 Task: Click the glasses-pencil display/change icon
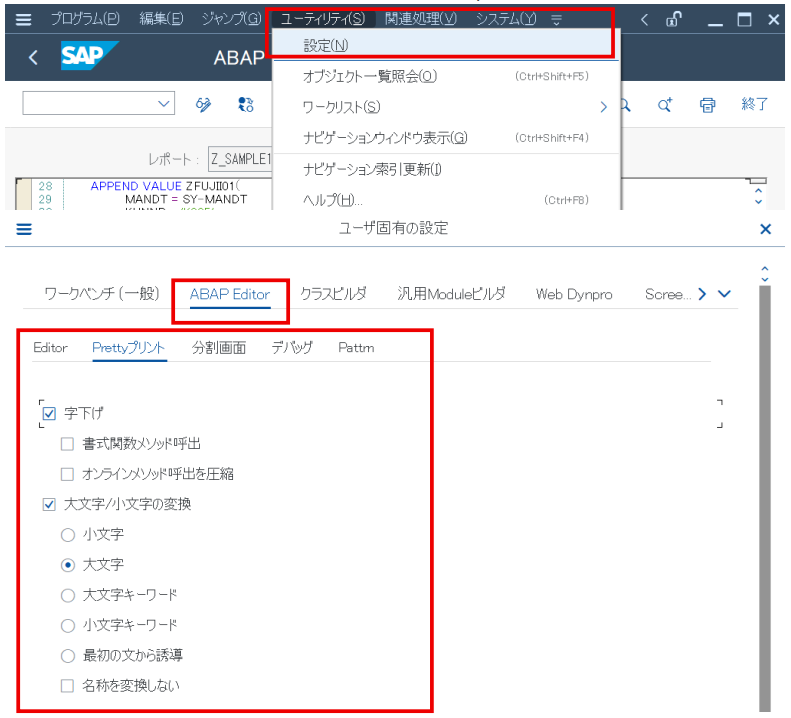[203, 104]
